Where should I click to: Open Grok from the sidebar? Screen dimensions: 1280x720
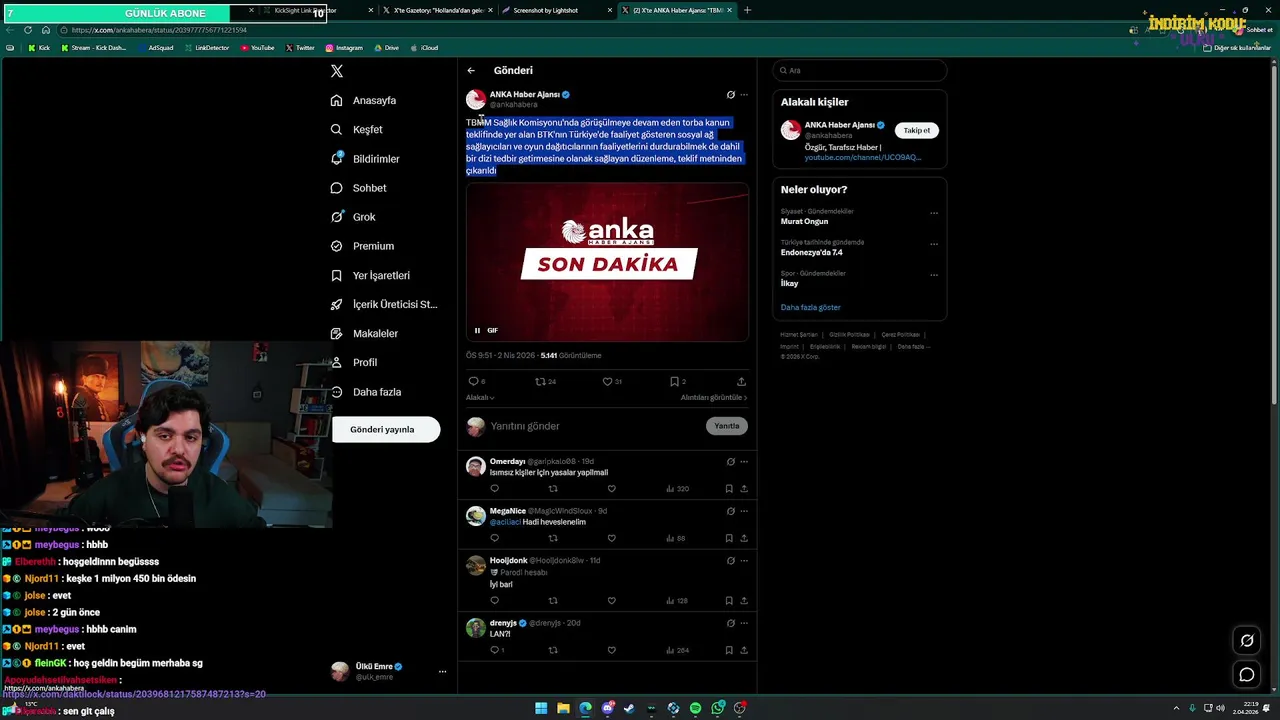click(353, 217)
